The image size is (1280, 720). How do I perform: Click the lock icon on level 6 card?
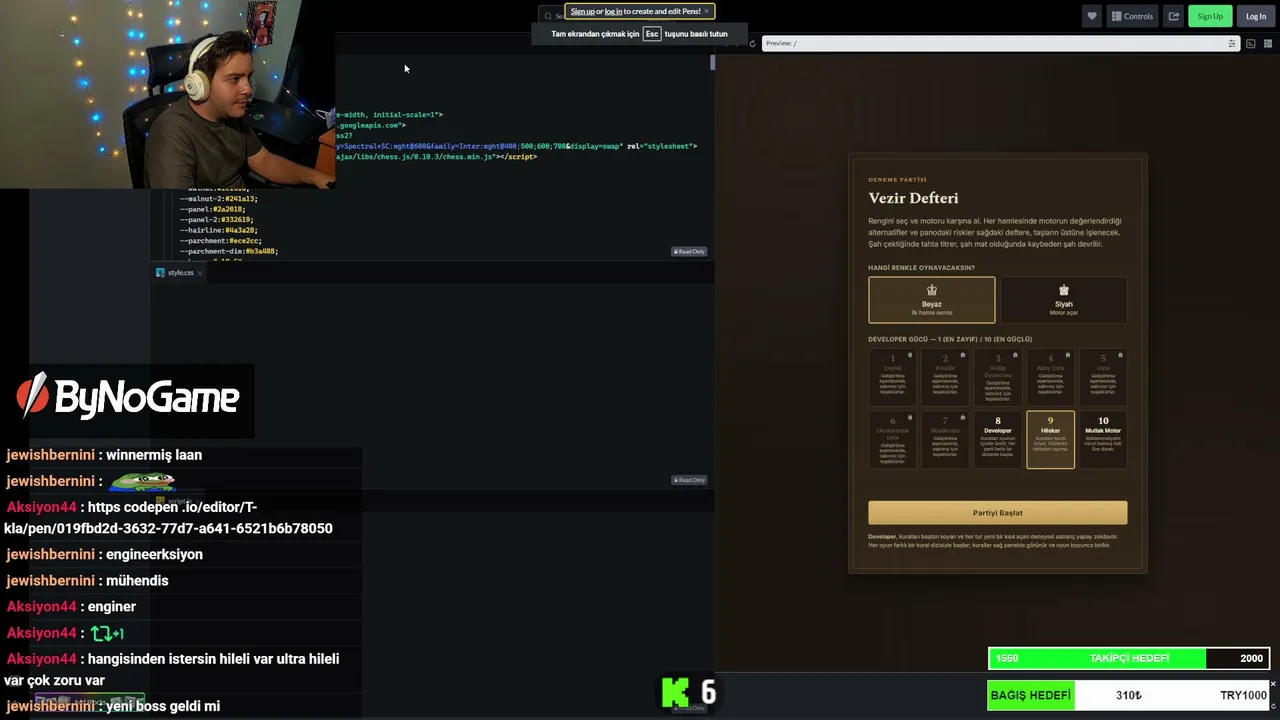coord(910,417)
